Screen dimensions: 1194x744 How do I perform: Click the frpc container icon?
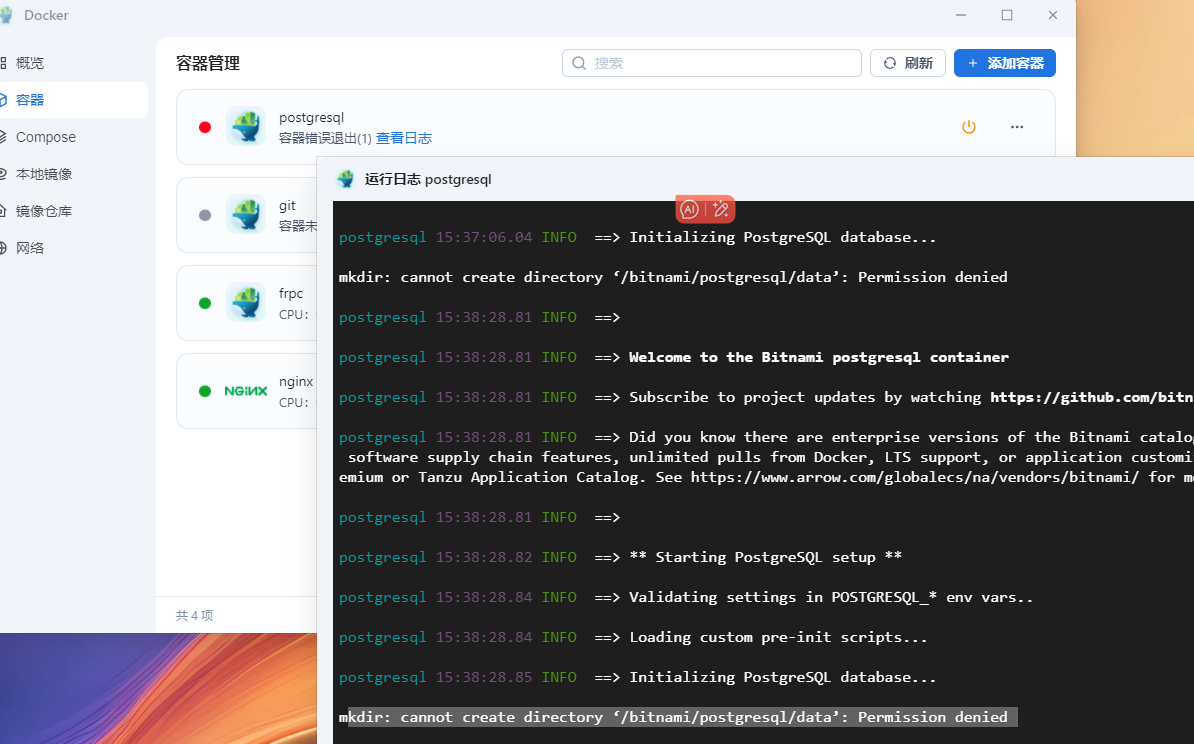246,303
